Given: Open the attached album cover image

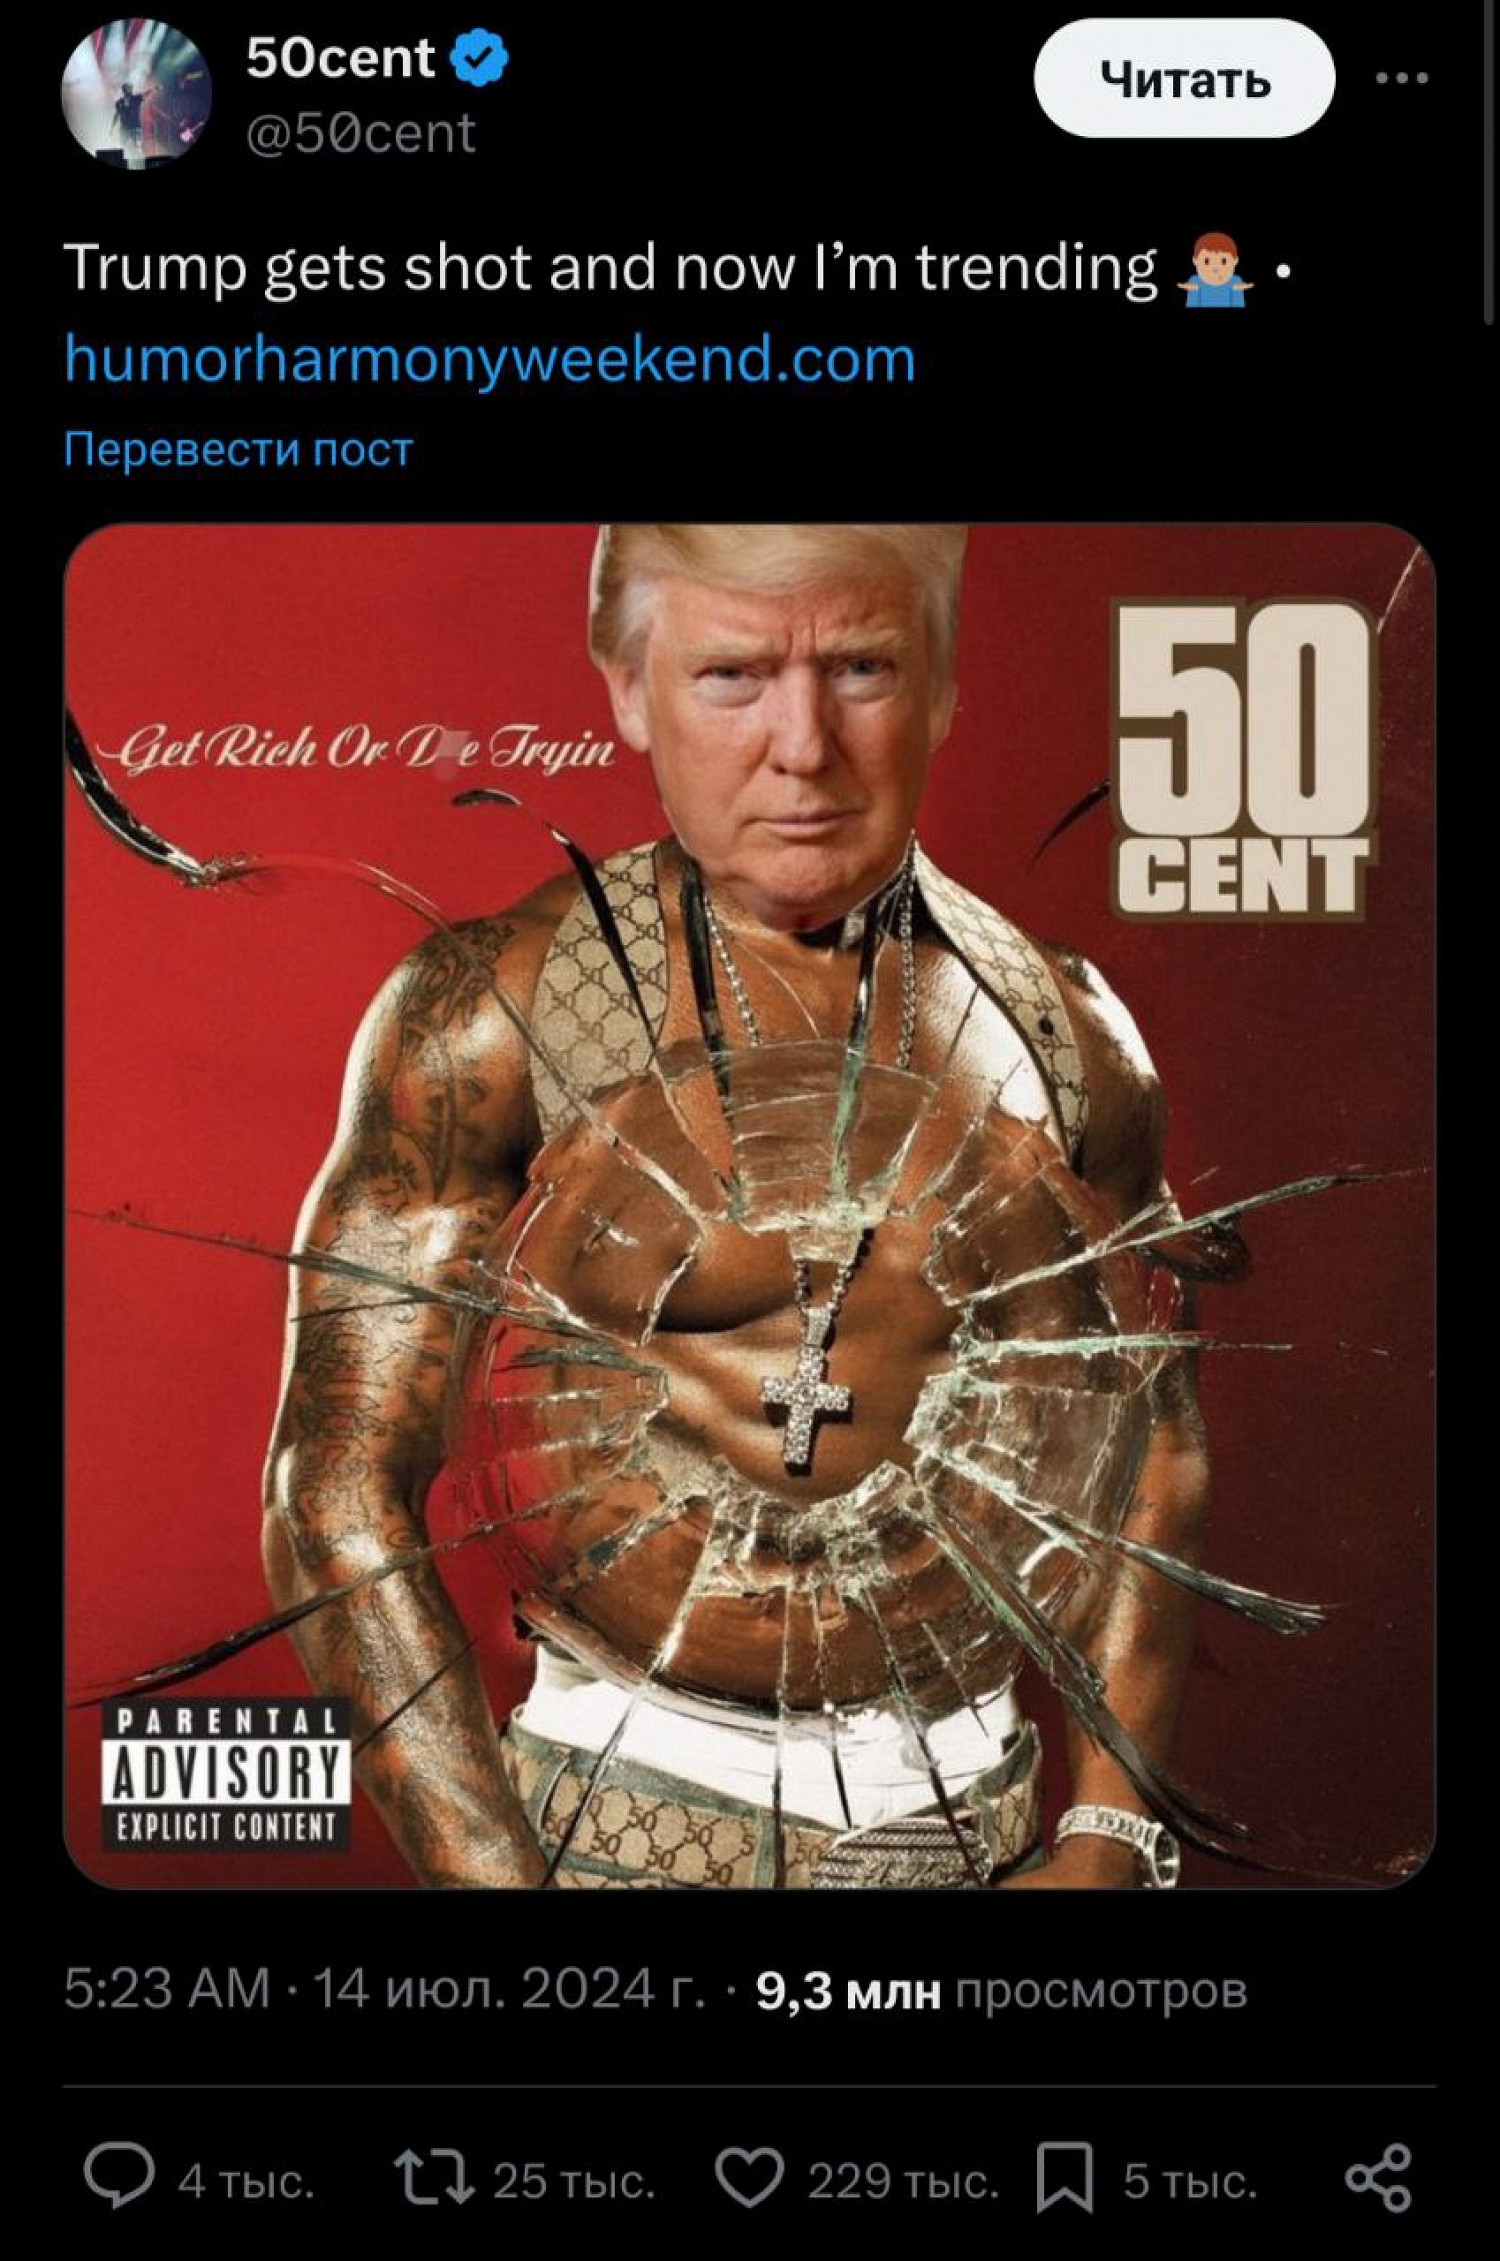Looking at the screenshot, I should 750,1206.
